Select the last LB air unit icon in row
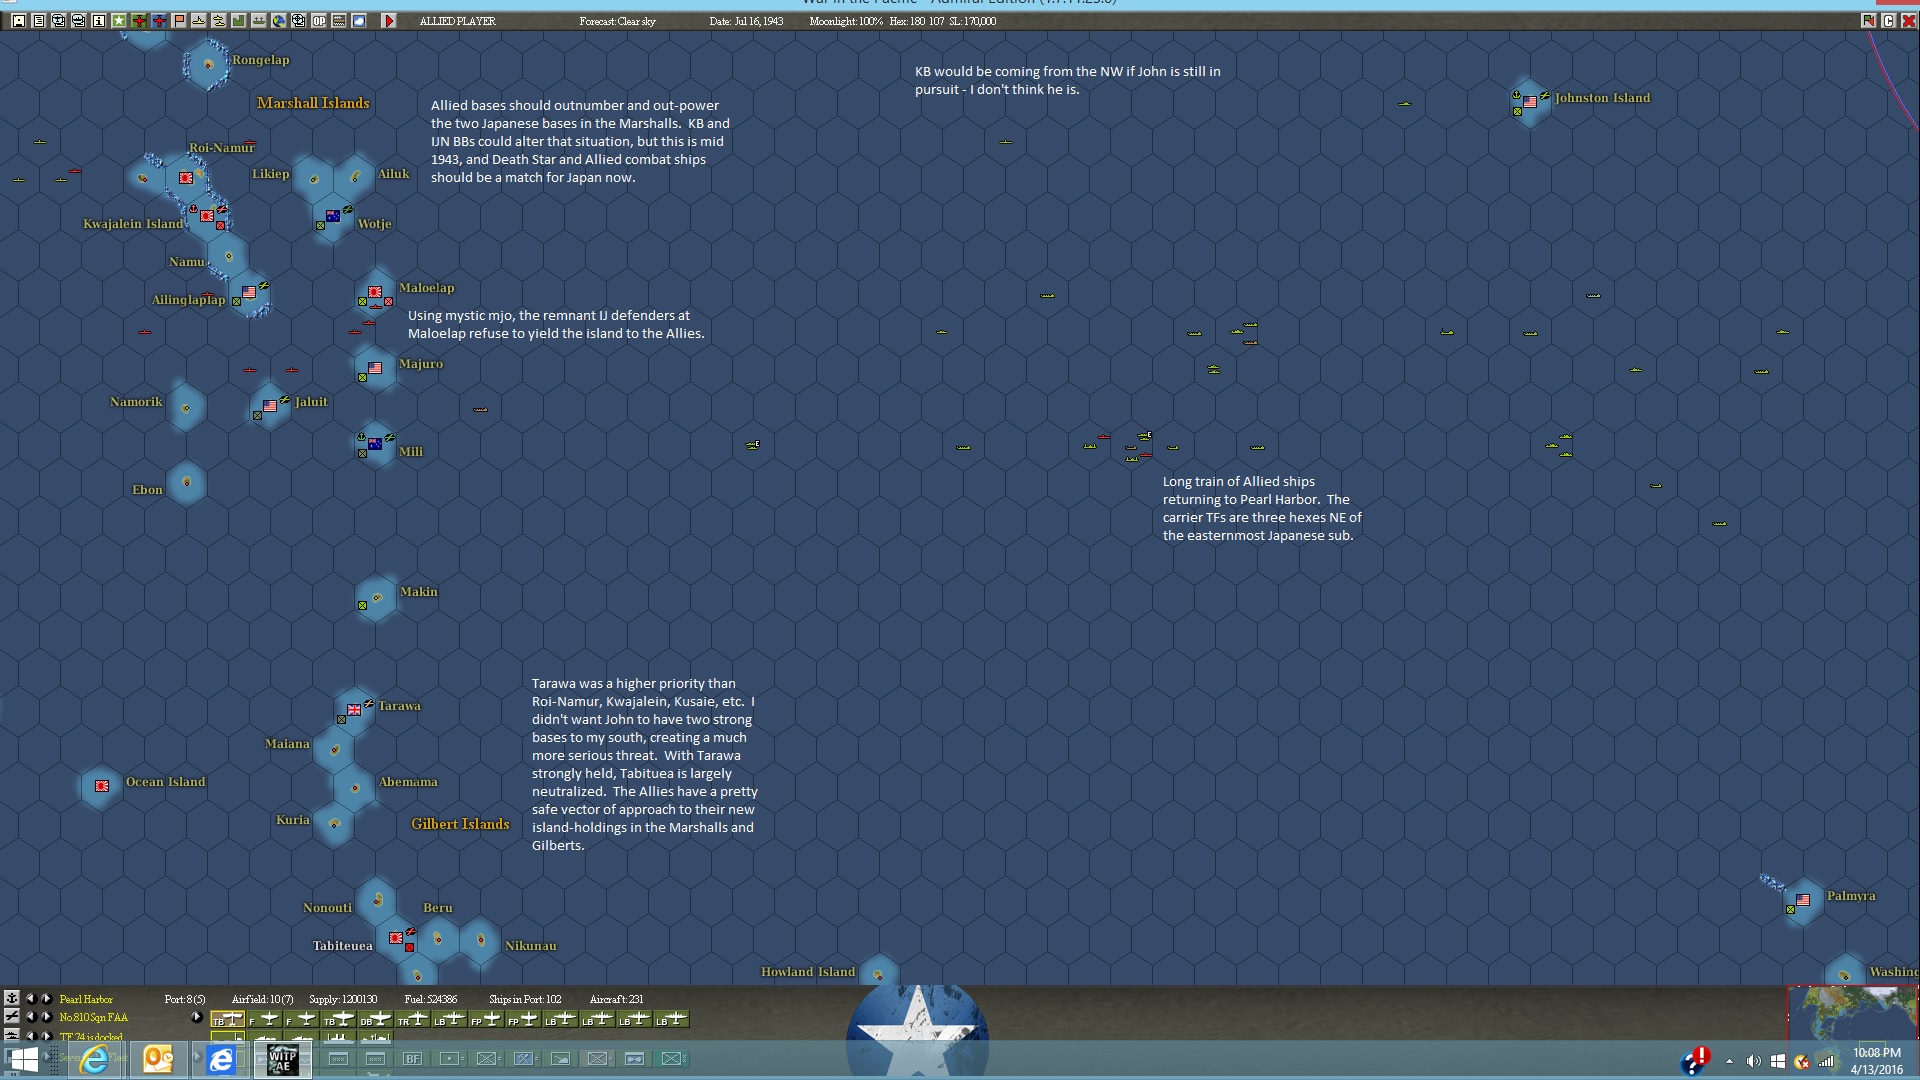The height and width of the screenshot is (1080, 1920). [x=671, y=1019]
